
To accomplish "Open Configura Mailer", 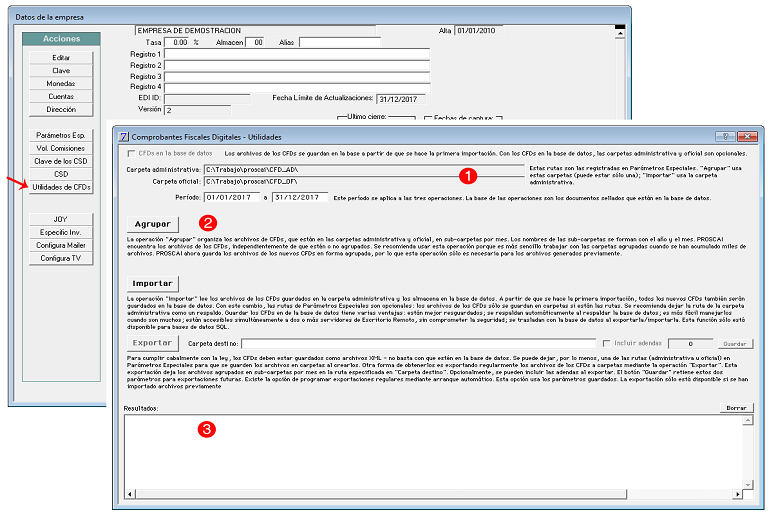I will [x=61, y=245].
